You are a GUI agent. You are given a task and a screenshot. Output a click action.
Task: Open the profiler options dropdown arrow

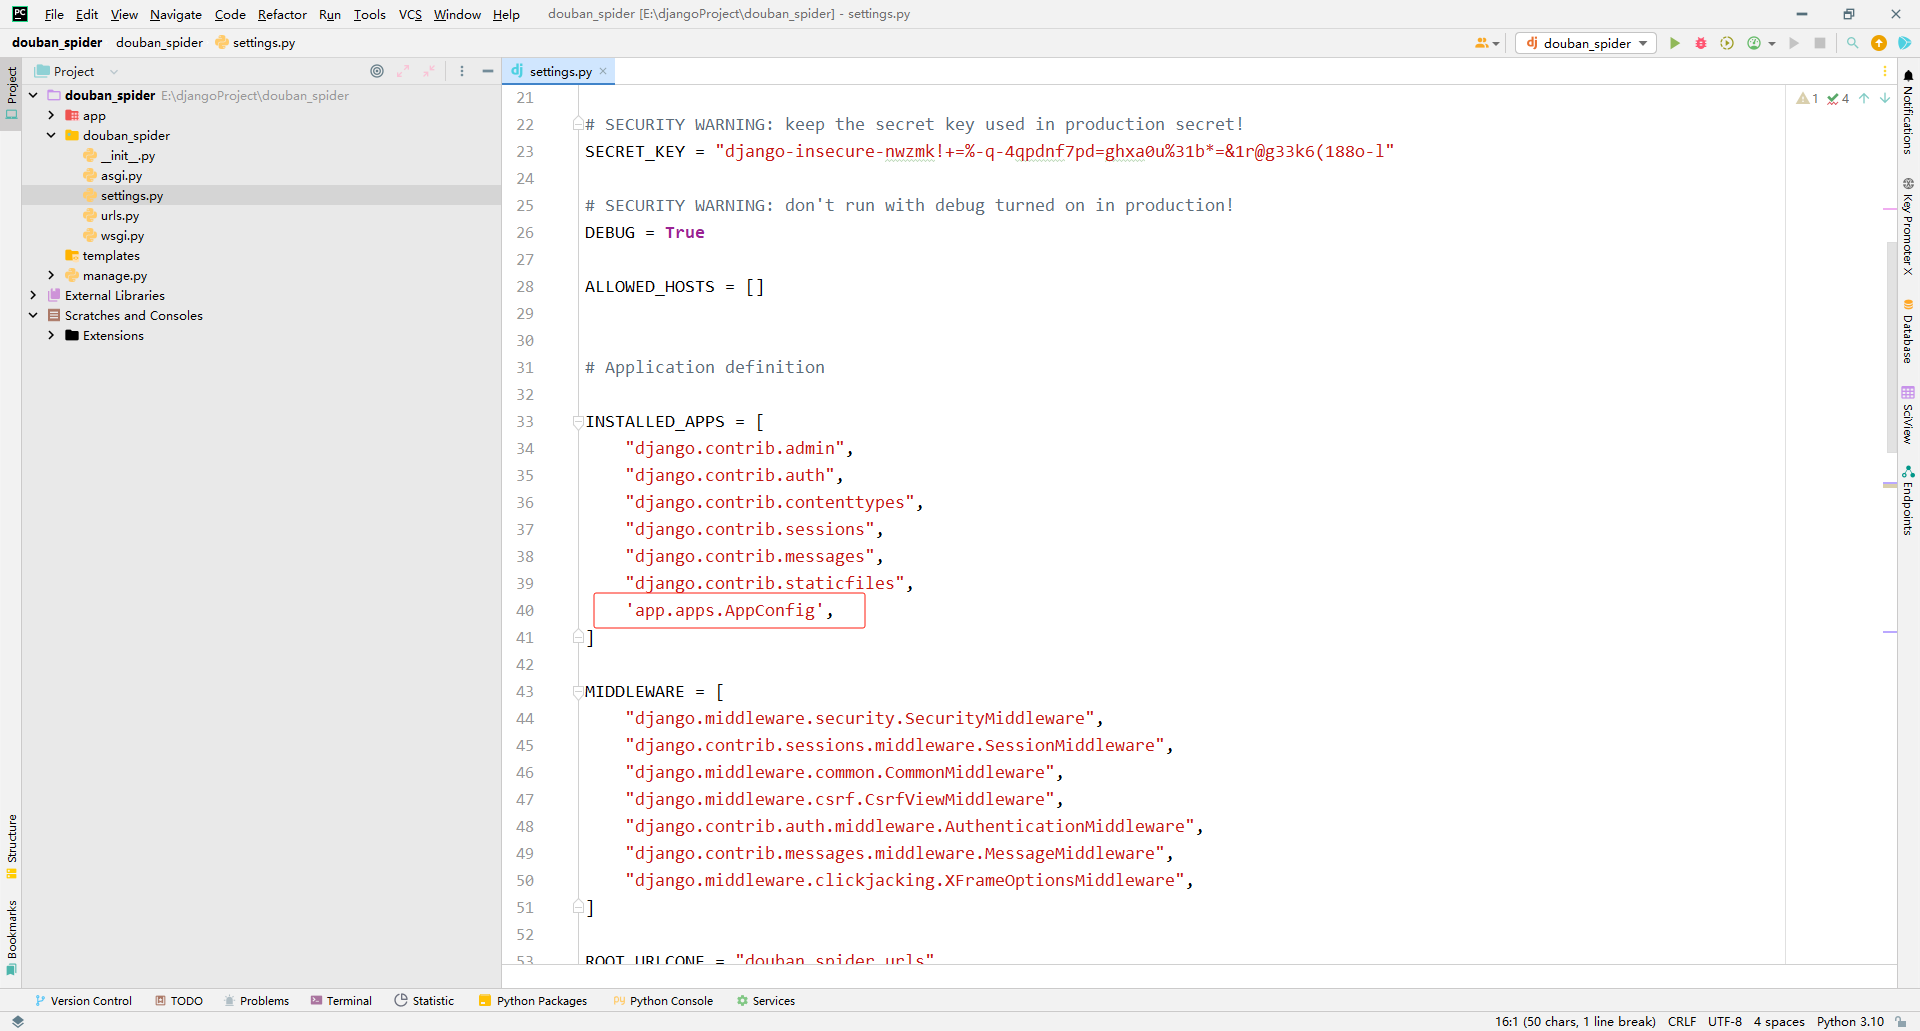tap(1772, 44)
